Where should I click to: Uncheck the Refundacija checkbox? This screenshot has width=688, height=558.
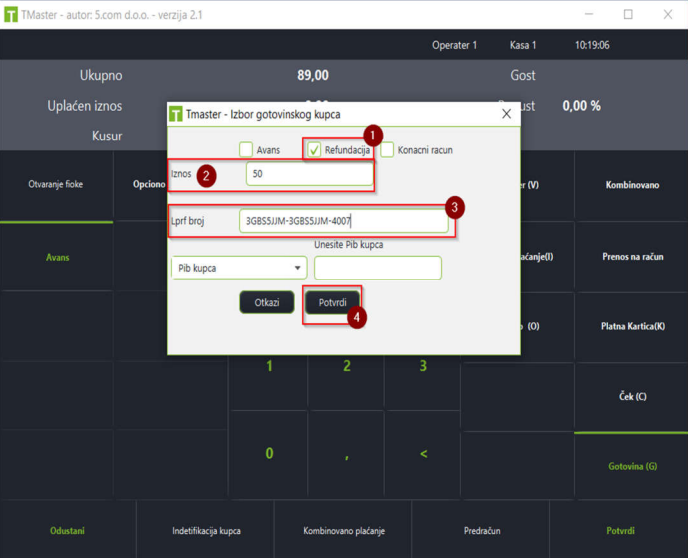(314, 150)
